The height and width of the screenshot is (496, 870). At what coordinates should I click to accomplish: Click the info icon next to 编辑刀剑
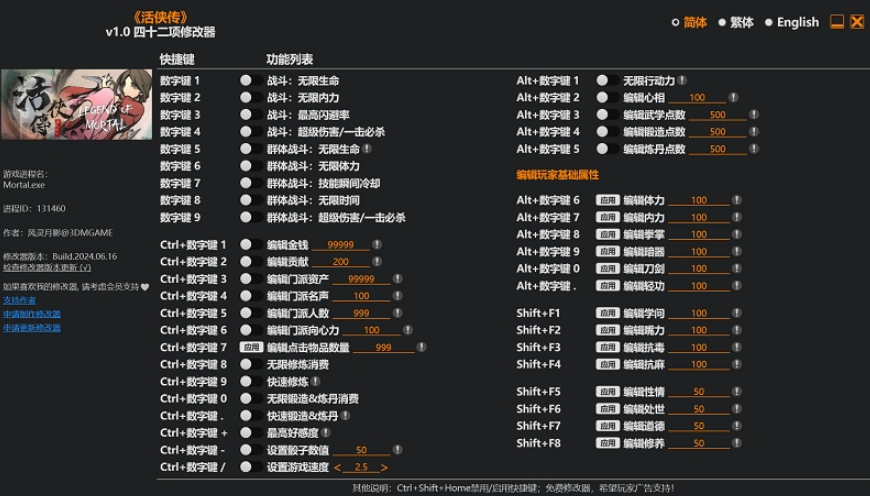736,268
